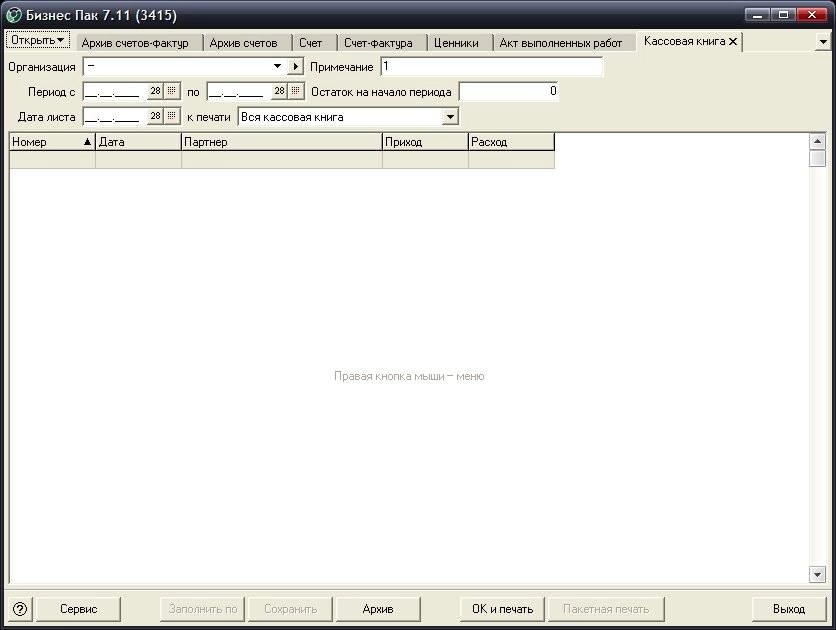Click OK и печать button
The image size is (836, 630).
502,609
